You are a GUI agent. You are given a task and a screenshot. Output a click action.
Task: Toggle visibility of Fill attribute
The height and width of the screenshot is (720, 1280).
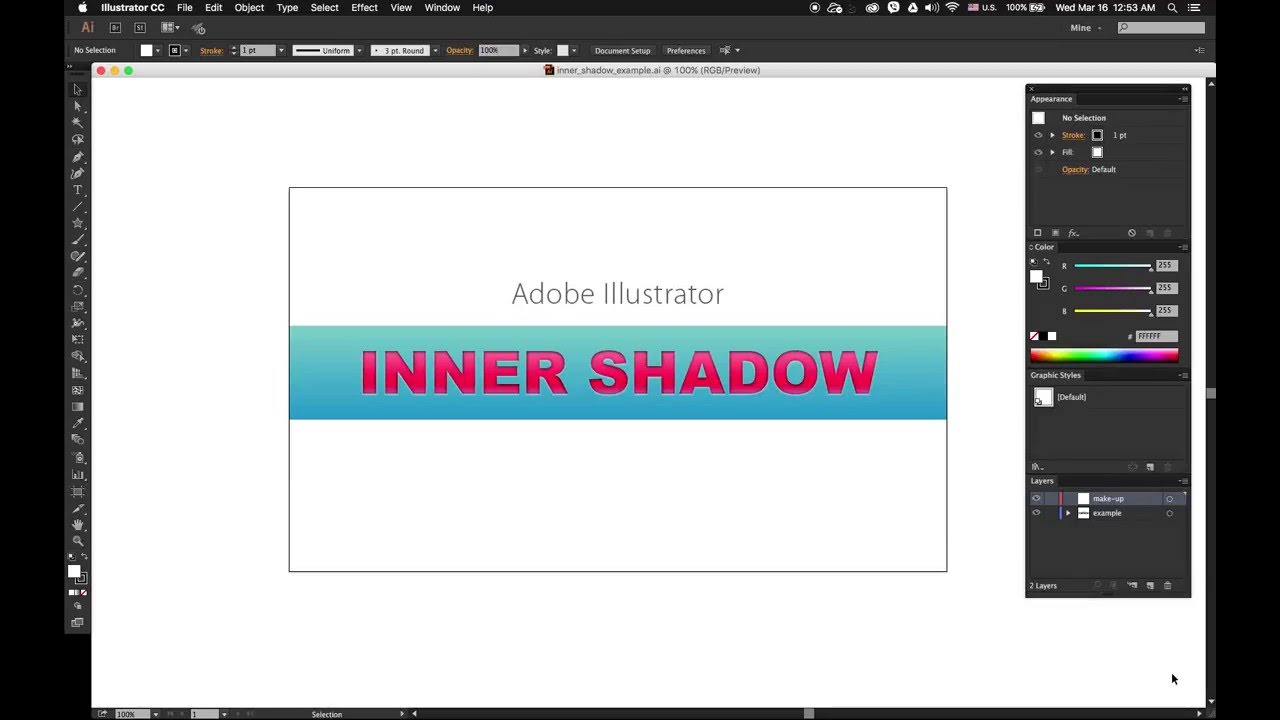[x=1038, y=152]
